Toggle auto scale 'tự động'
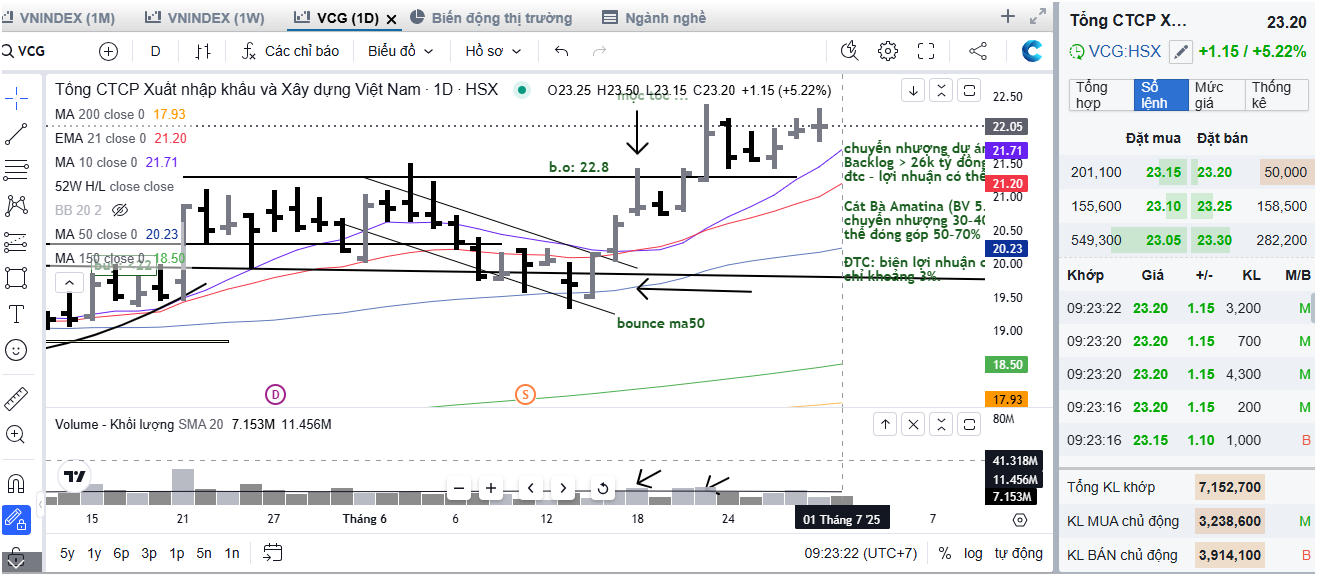 click(x=1018, y=553)
